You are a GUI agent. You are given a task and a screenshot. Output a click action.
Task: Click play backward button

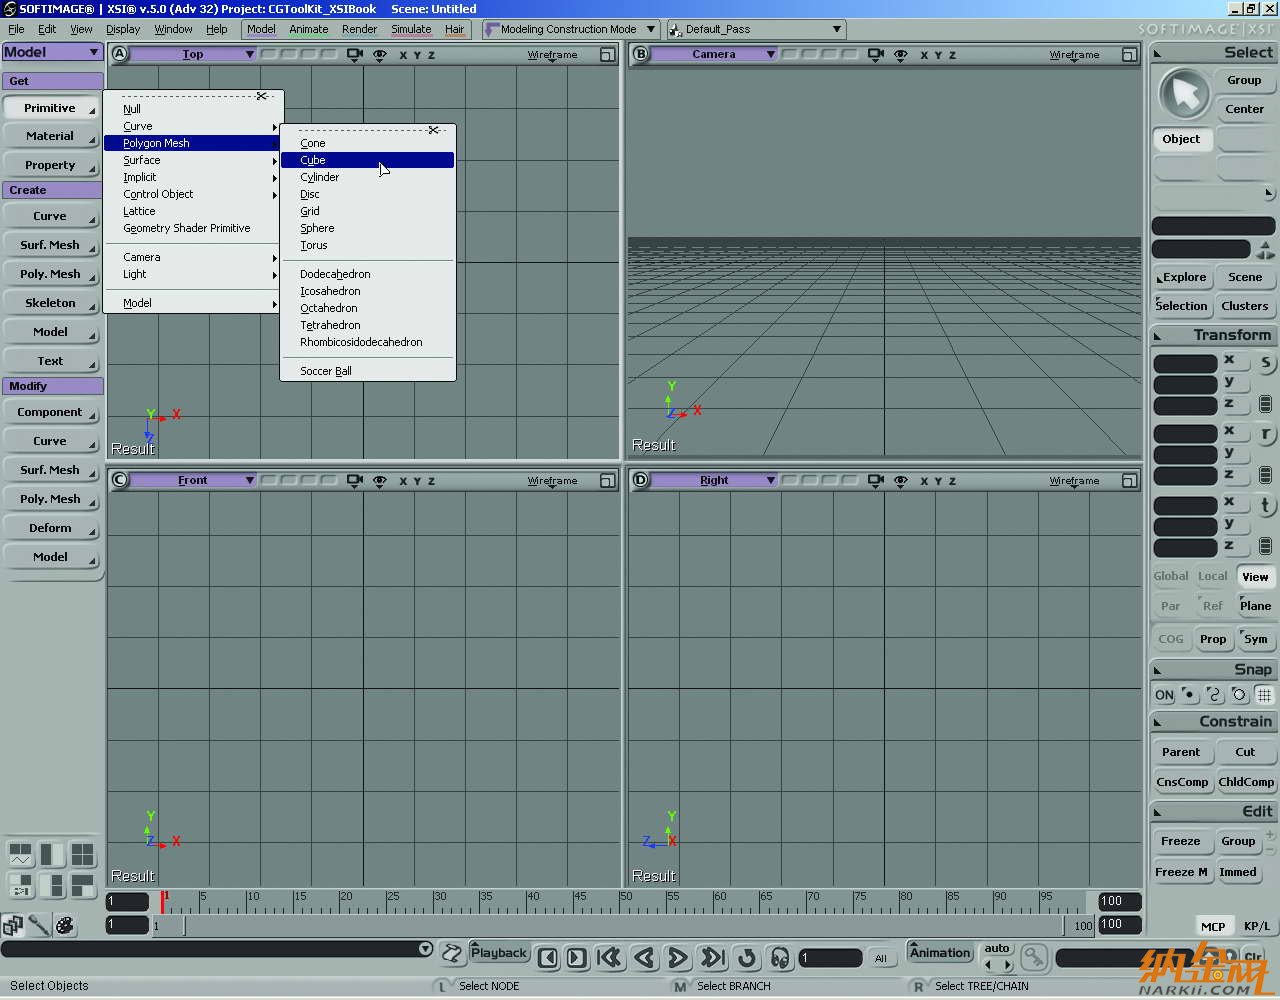(645, 958)
